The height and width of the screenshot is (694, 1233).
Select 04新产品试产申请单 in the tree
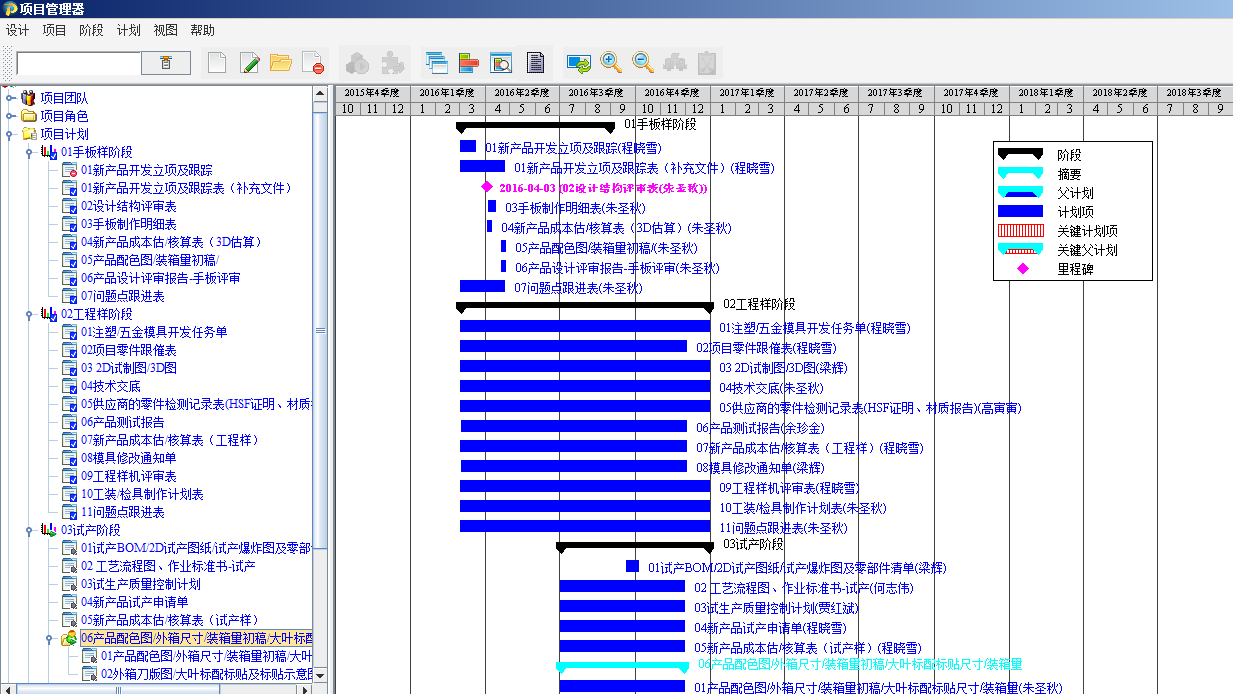(134, 602)
